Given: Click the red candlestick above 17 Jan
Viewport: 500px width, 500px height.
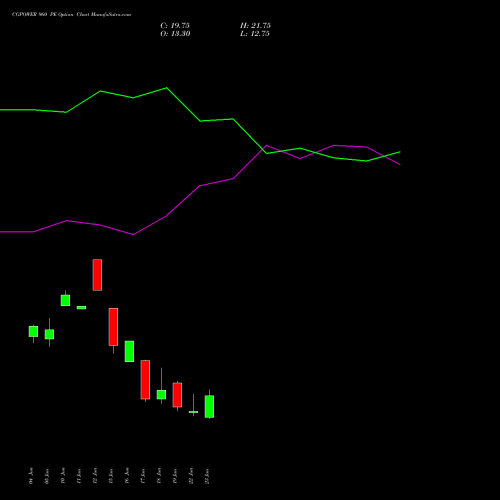Looking at the screenshot, I should click(x=145, y=380).
